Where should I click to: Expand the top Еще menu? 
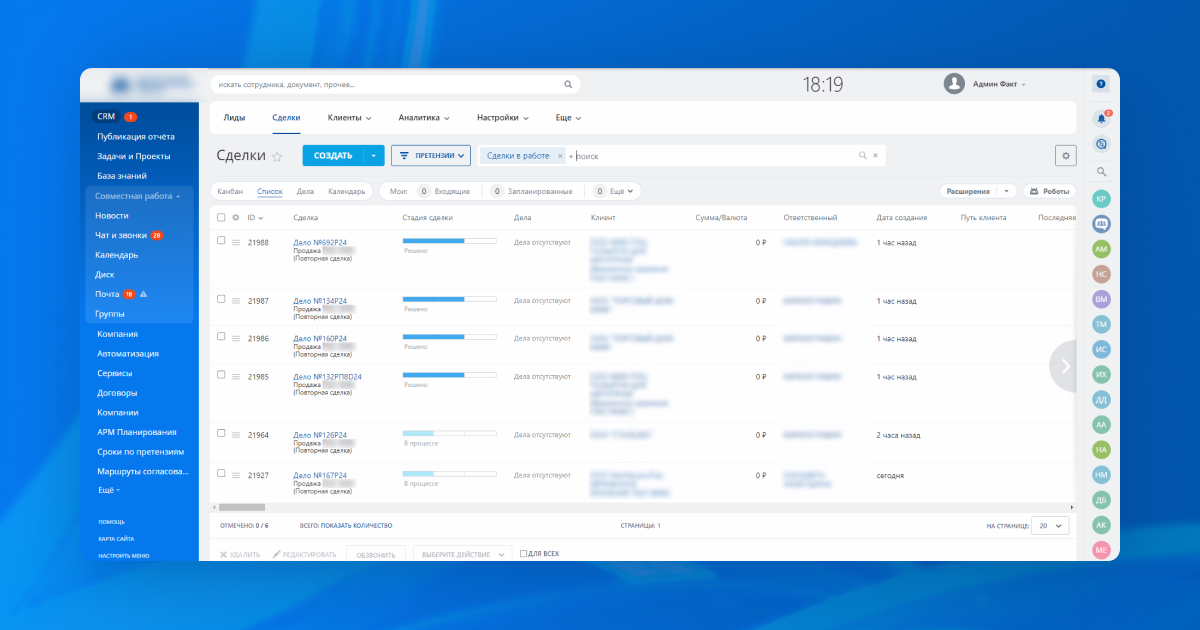tap(568, 118)
